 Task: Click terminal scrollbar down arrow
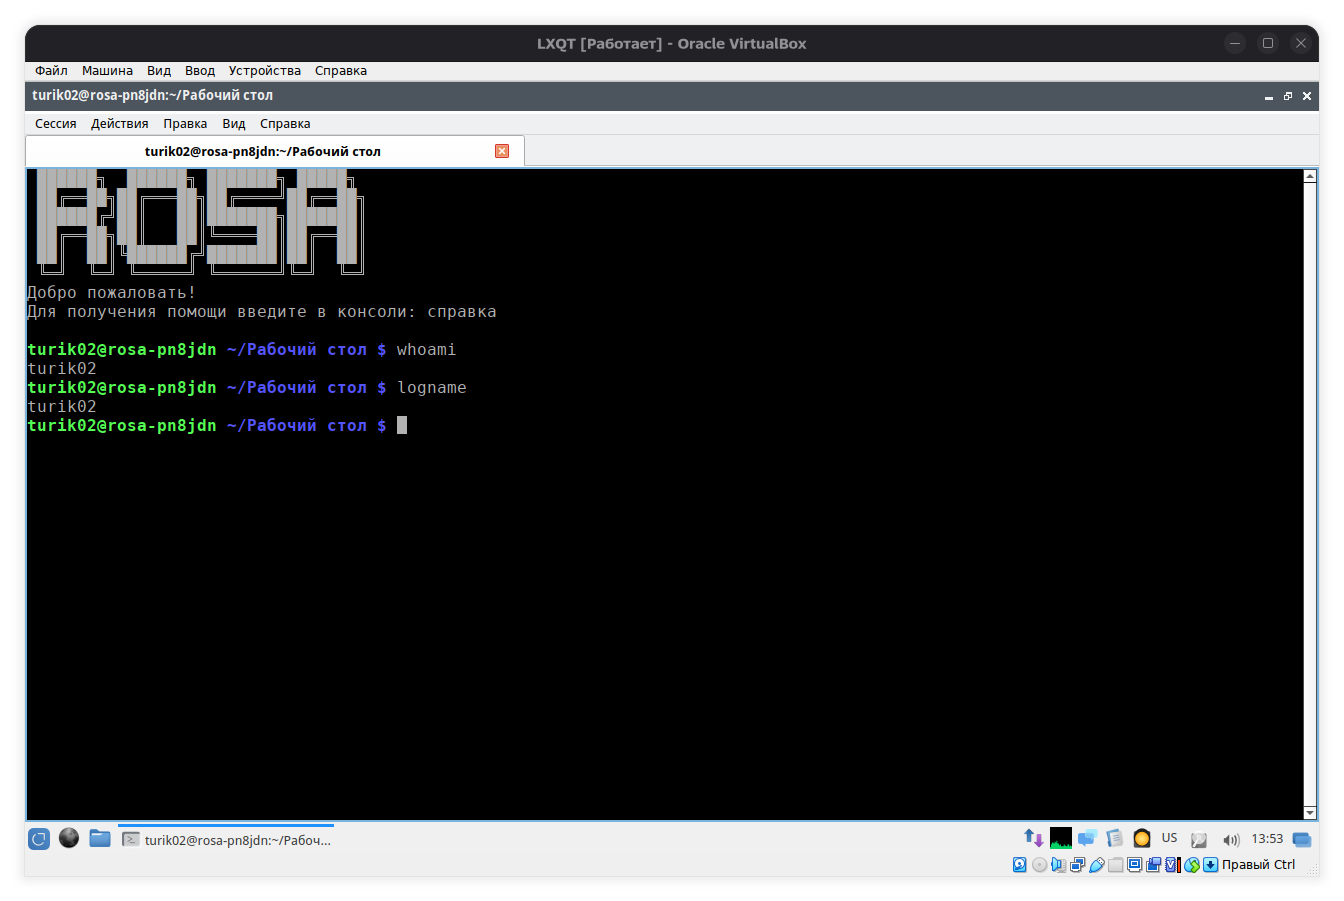coord(1310,813)
